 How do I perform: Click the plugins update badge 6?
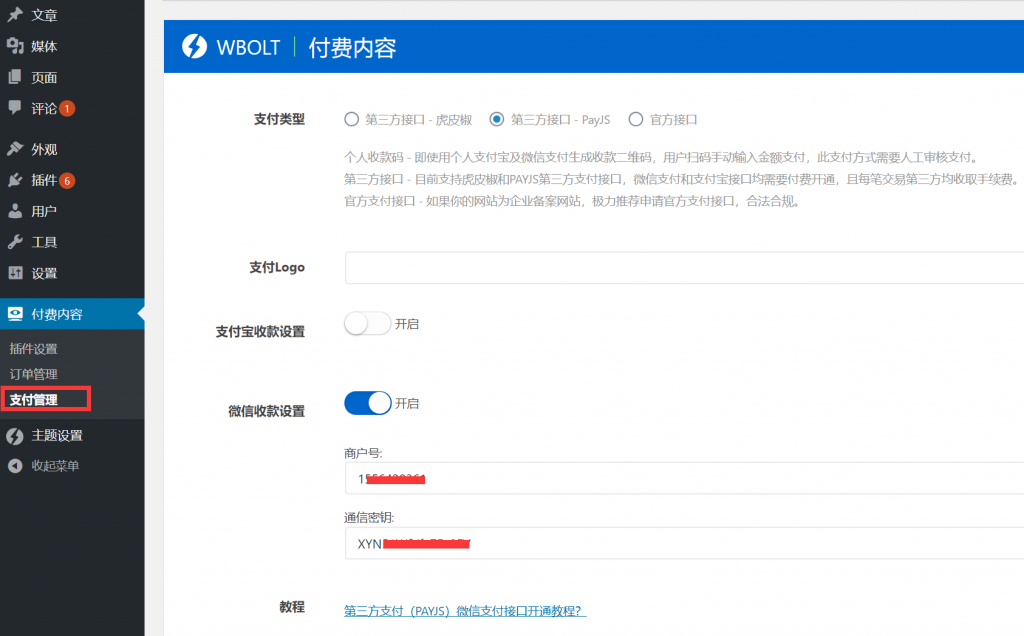click(x=67, y=181)
